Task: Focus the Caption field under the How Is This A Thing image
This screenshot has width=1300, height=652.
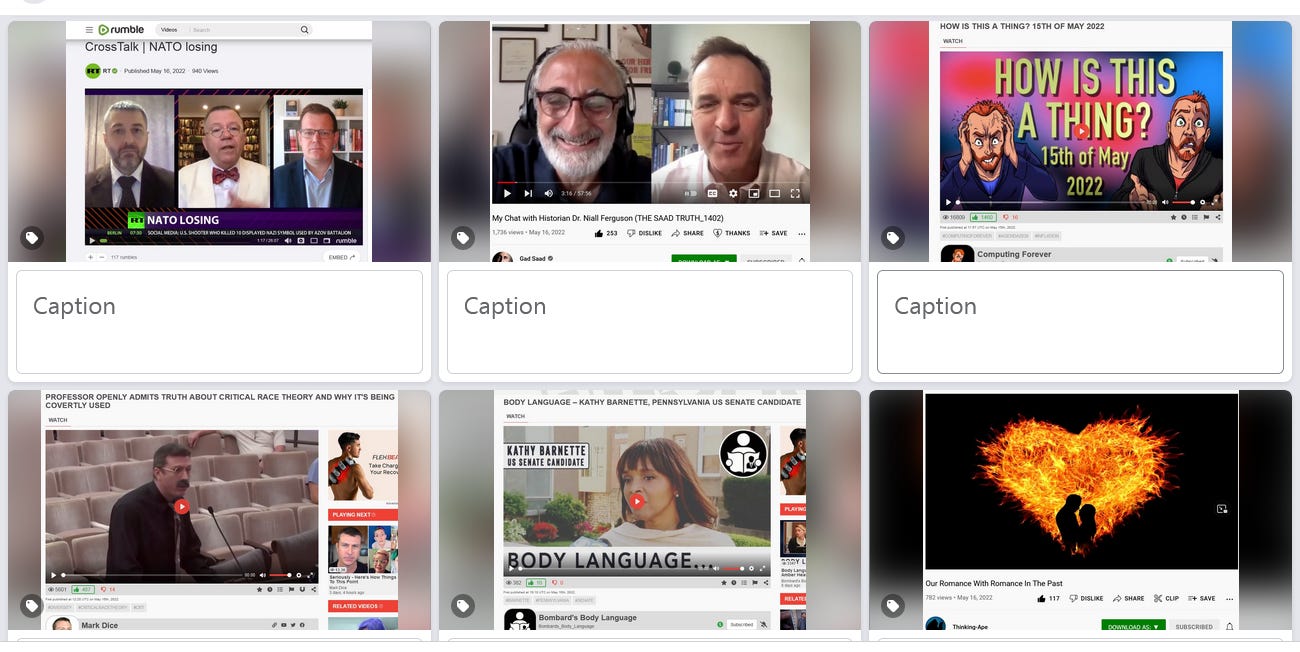Action: click(x=1080, y=322)
